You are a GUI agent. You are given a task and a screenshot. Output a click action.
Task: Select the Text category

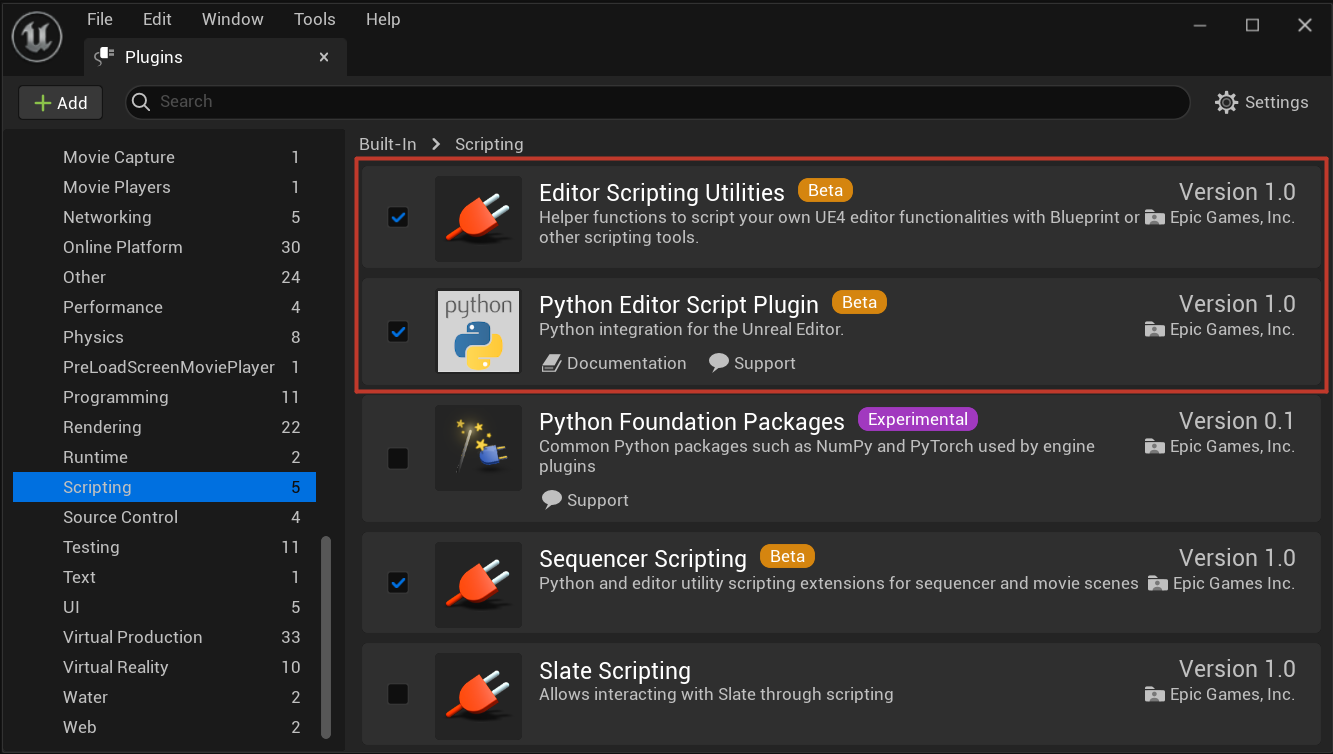coord(164,577)
